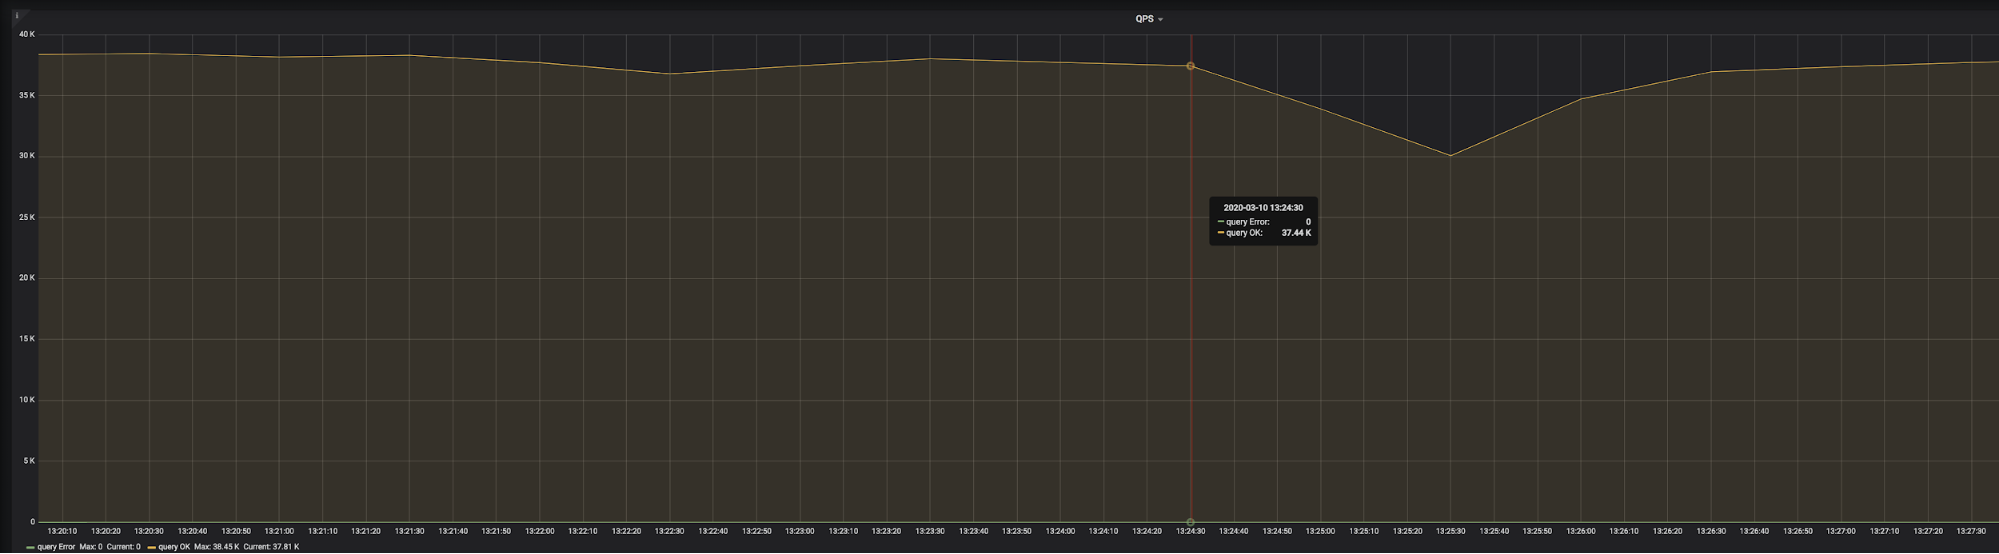Screen dimensions: 1999x554
Task: Click the highlighted data point at 13:24:30
Action: tap(1190, 66)
